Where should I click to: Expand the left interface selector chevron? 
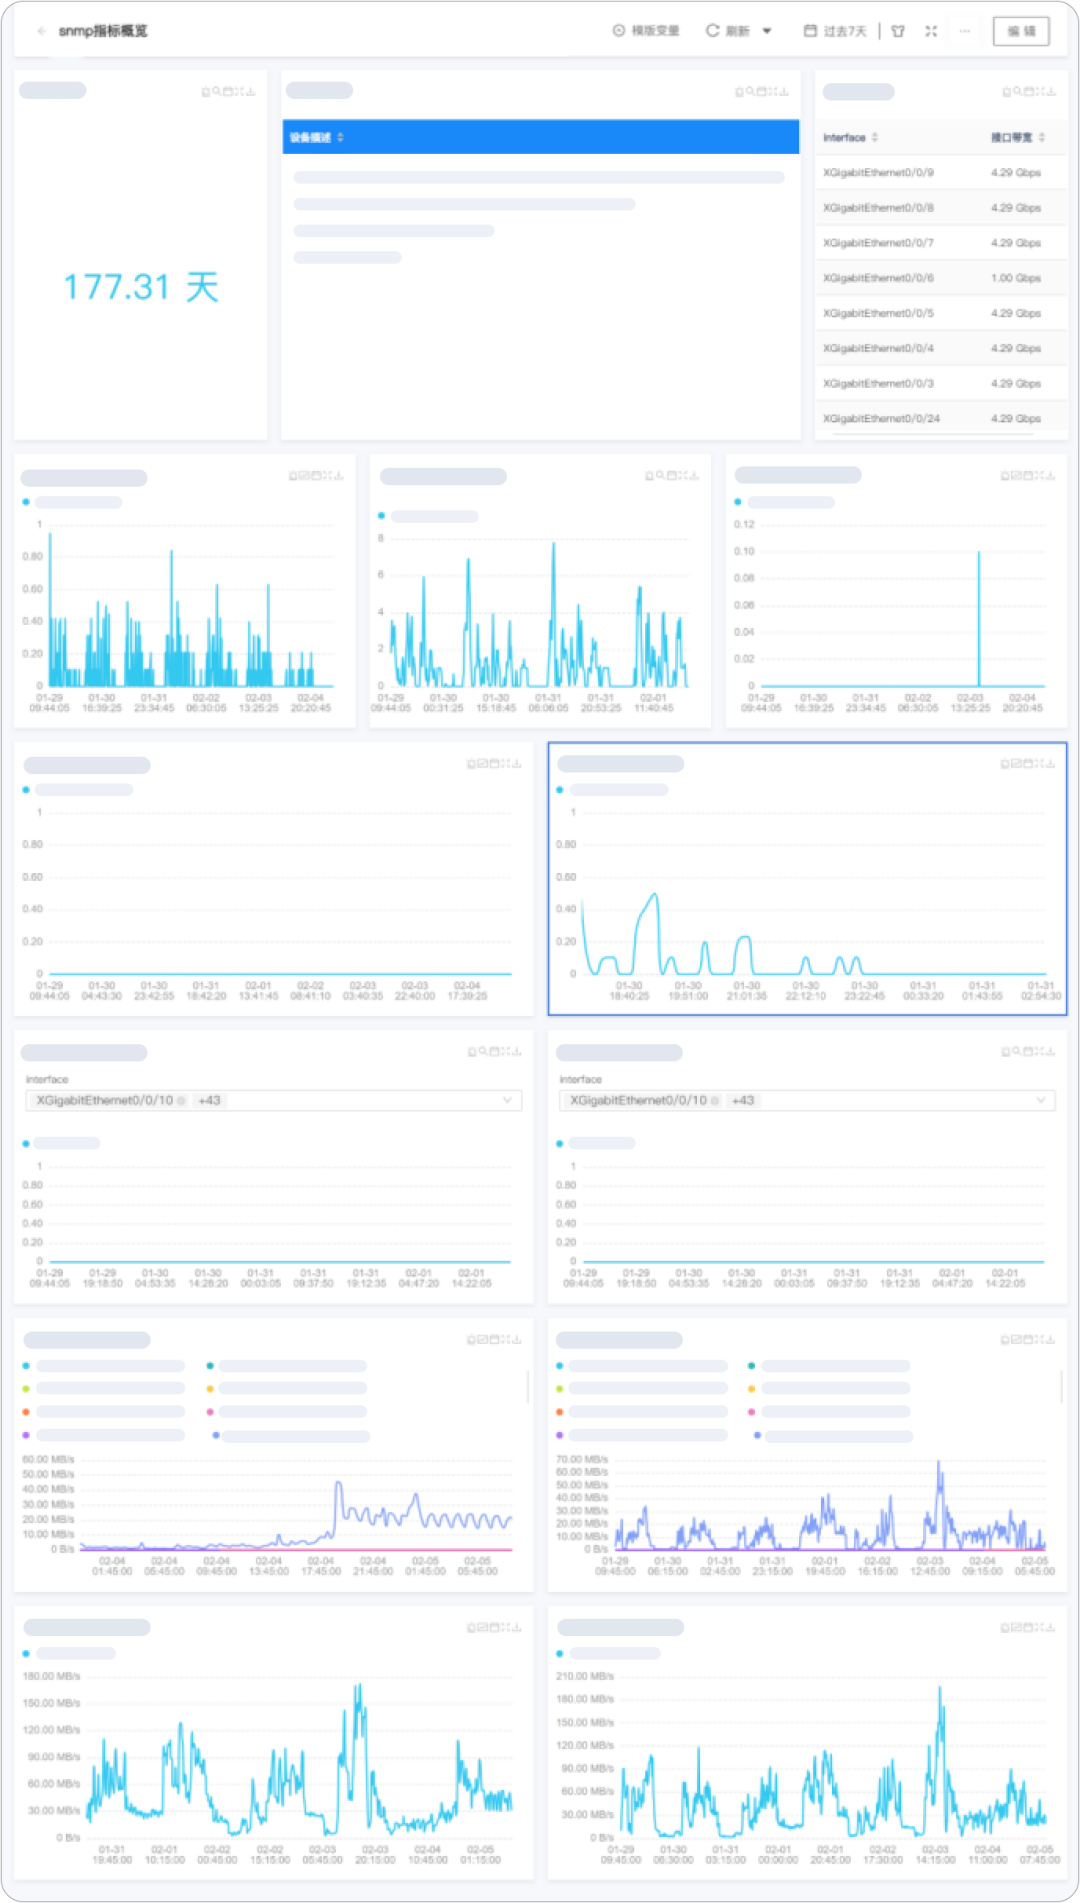[x=507, y=1100]
